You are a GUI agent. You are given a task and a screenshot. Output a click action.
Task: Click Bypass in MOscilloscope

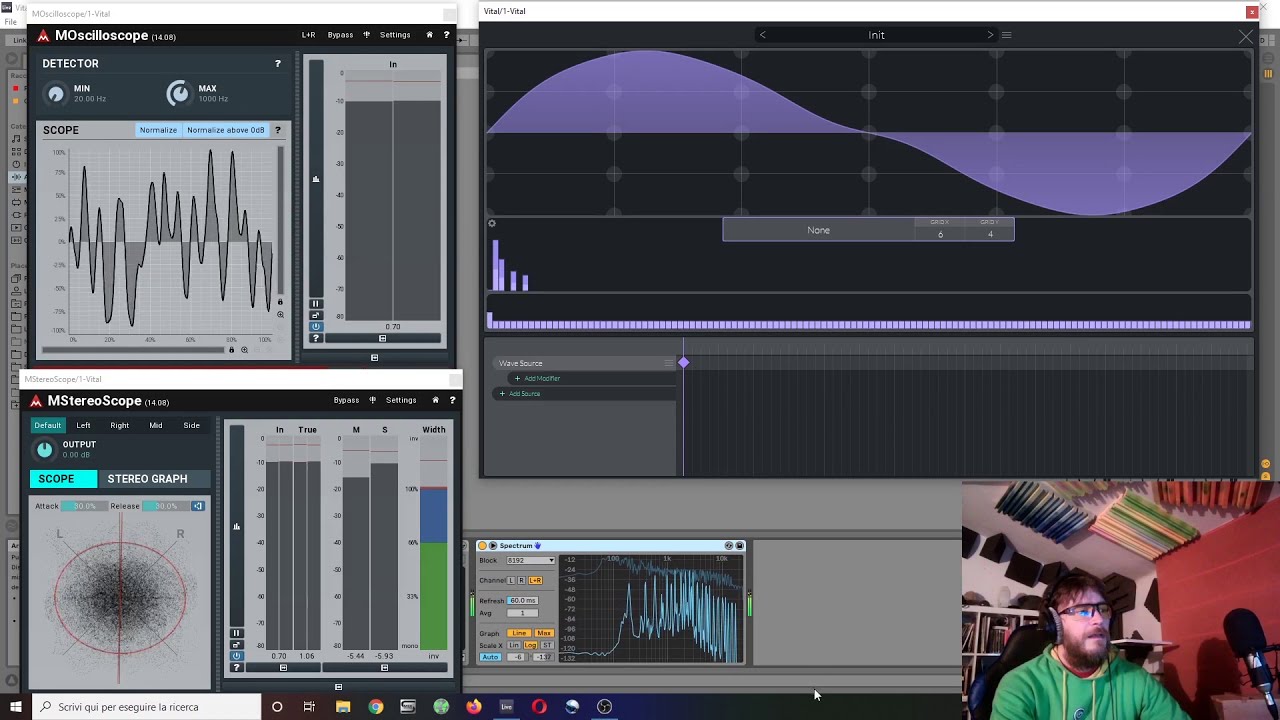[340, 35]
